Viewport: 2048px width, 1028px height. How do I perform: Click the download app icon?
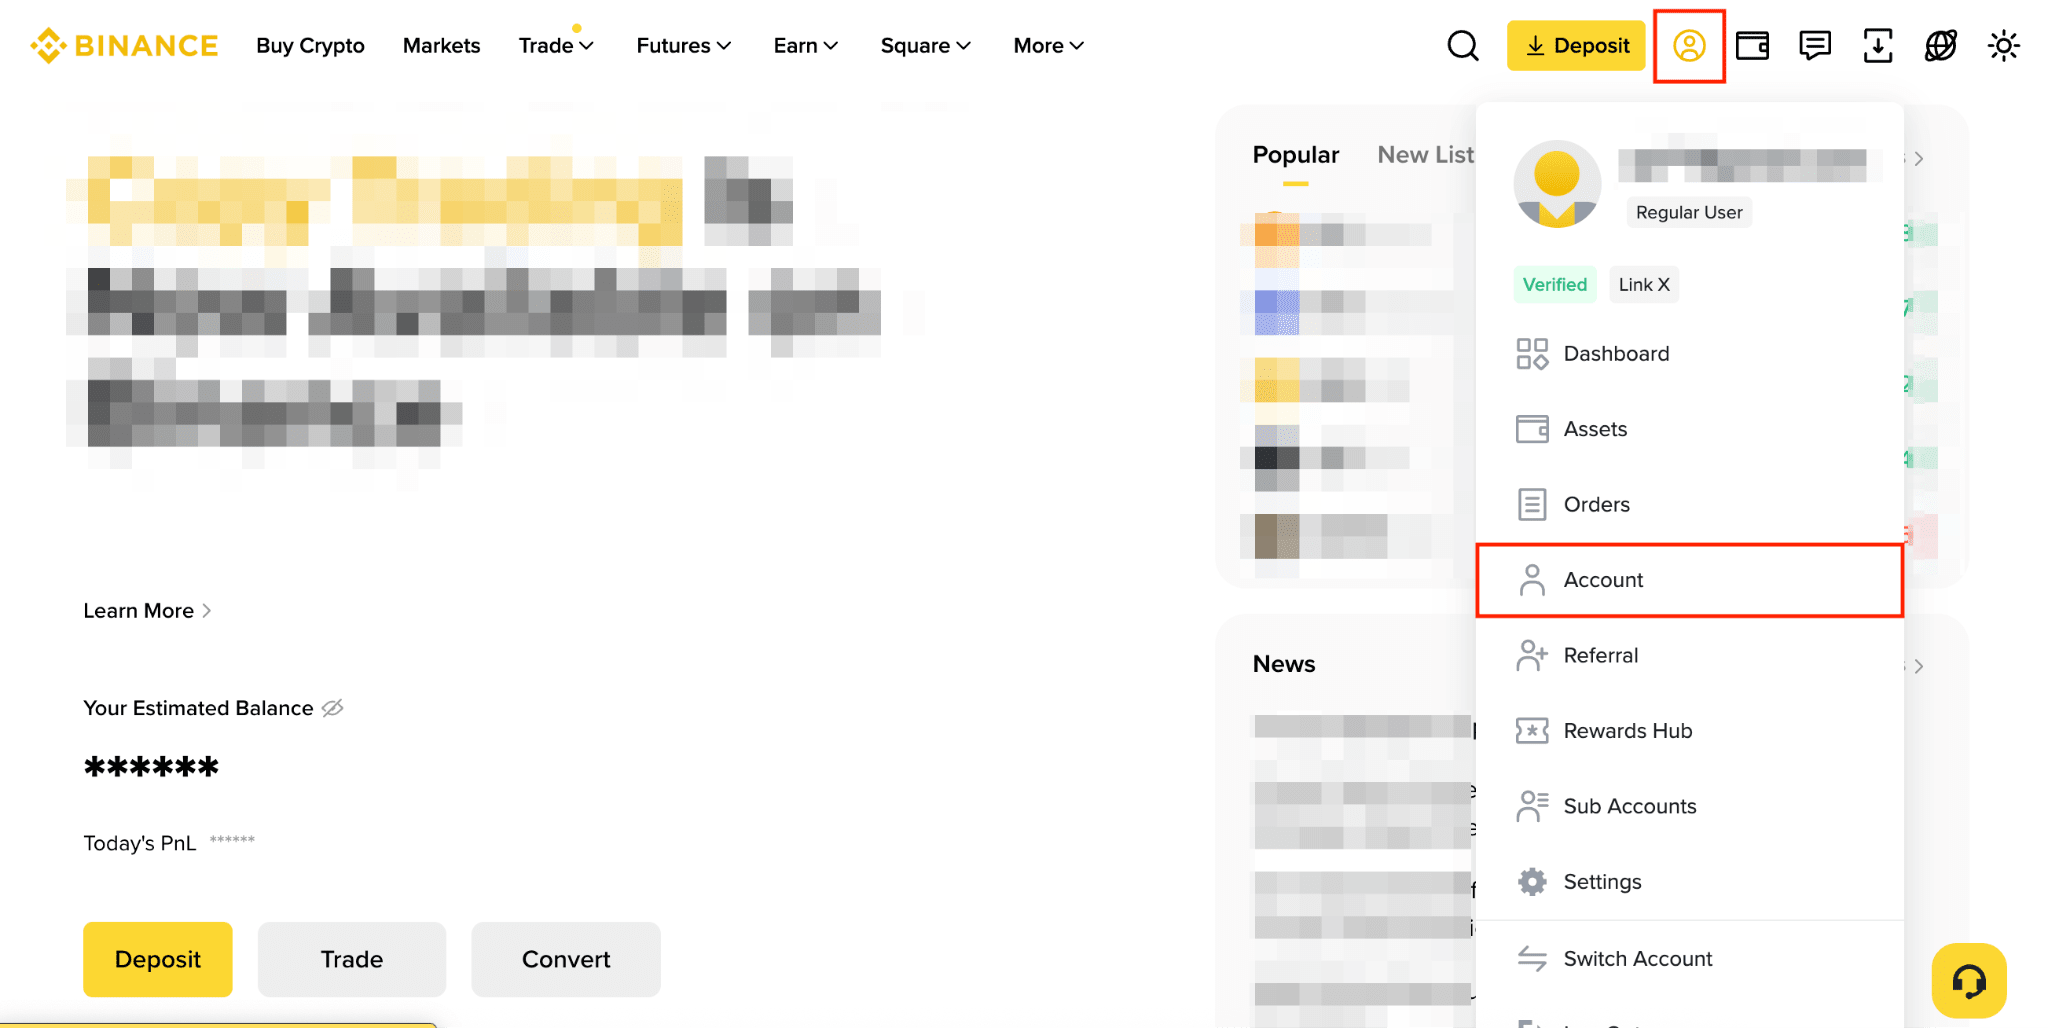(1878, 46)
